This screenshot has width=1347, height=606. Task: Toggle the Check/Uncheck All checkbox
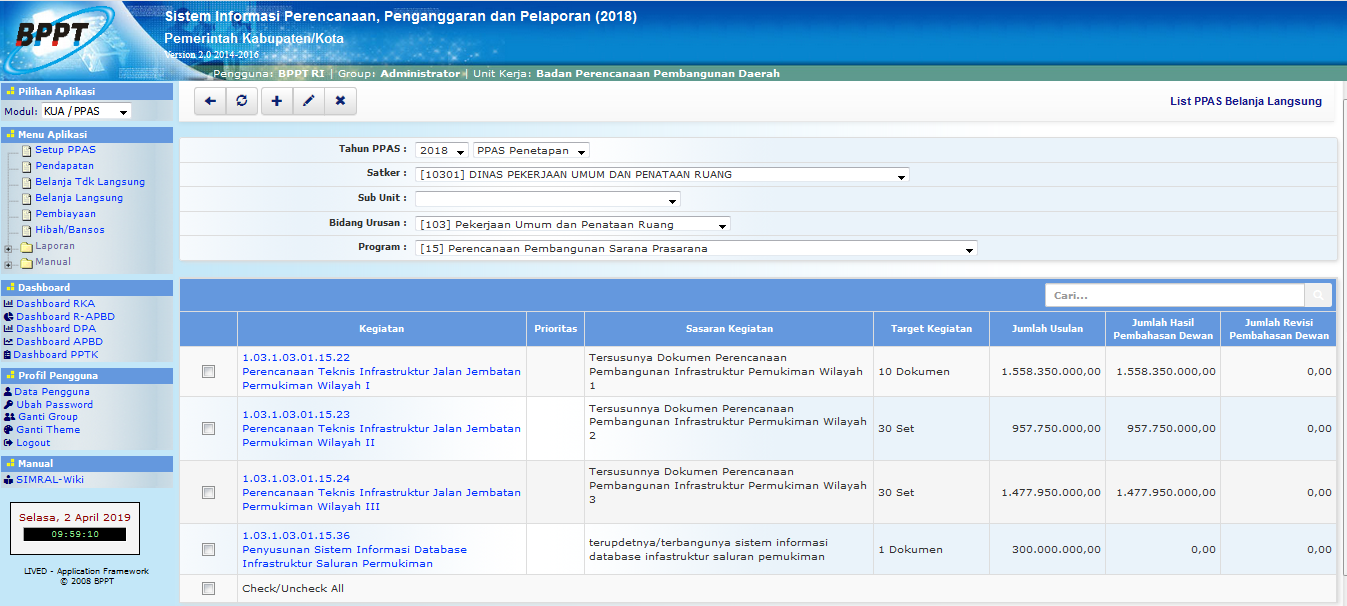pos(208,589)
